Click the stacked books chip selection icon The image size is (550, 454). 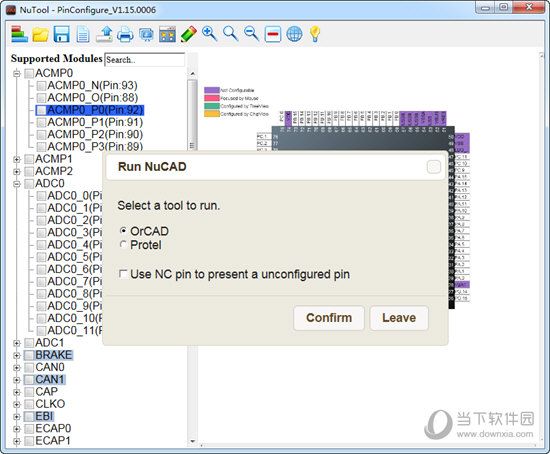point(19,34)
